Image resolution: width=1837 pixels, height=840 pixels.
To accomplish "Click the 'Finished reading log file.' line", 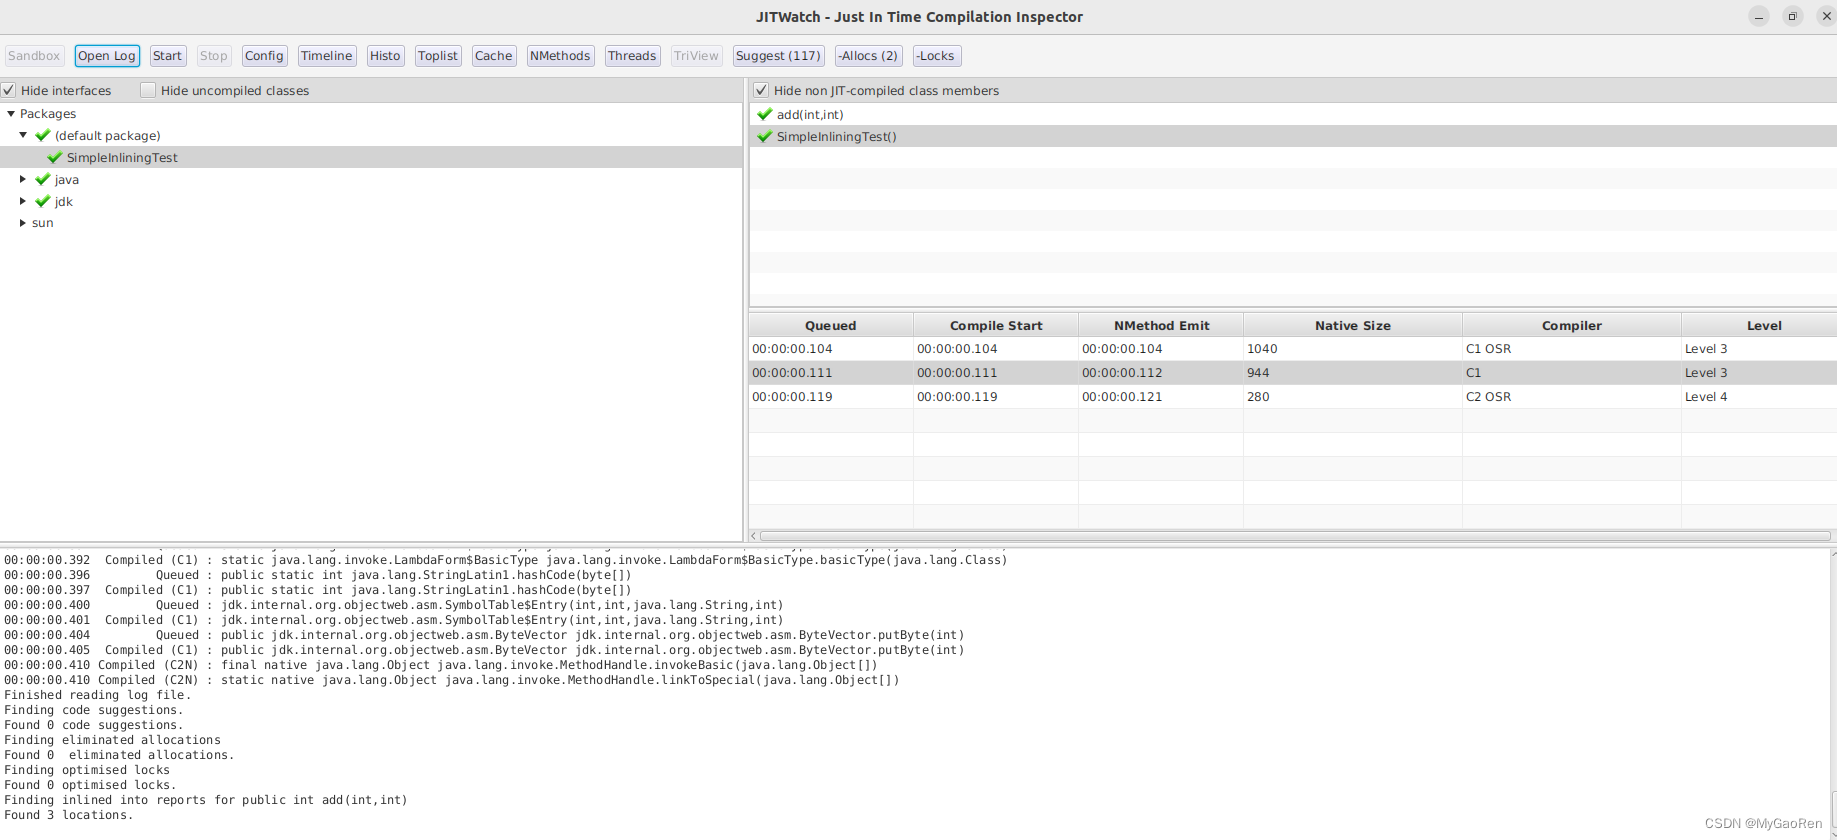I will tap(98, 695).
